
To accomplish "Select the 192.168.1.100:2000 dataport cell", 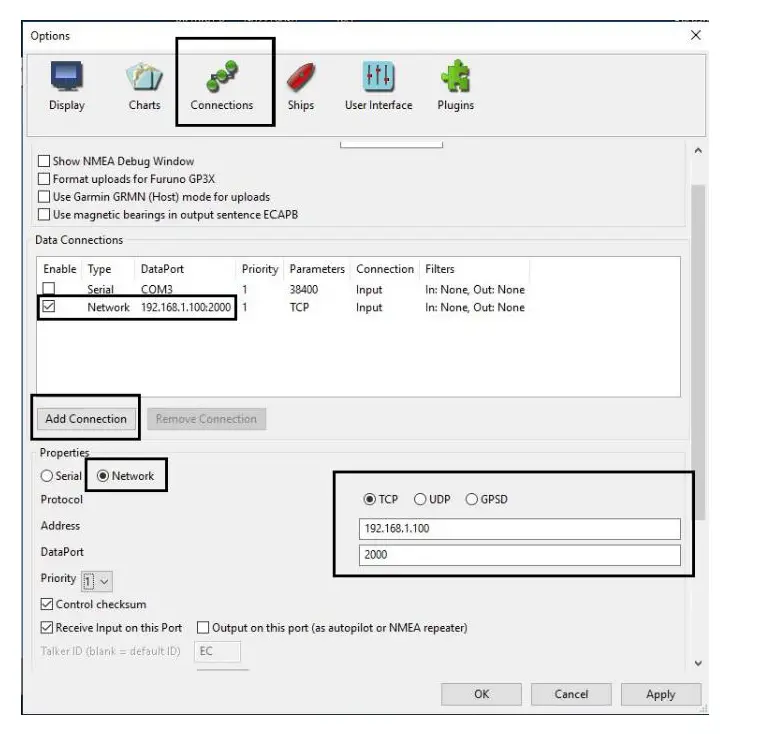I will point(186,307).
